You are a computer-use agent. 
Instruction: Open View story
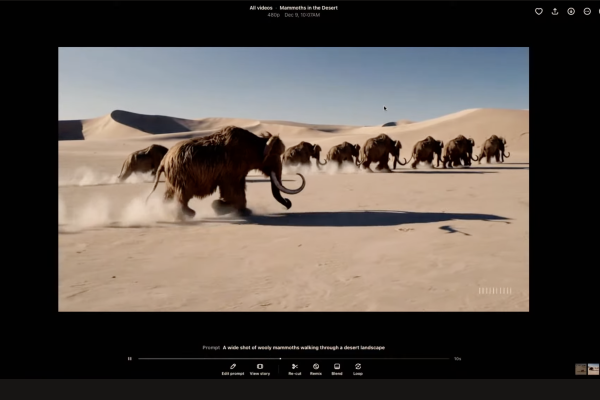259,367
